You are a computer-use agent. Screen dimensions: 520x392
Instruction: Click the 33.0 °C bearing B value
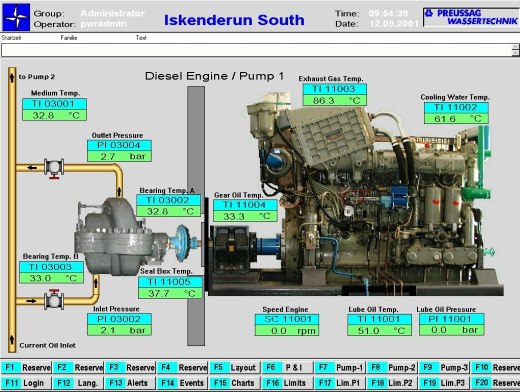pyautogui.click(x=51, y=278)
